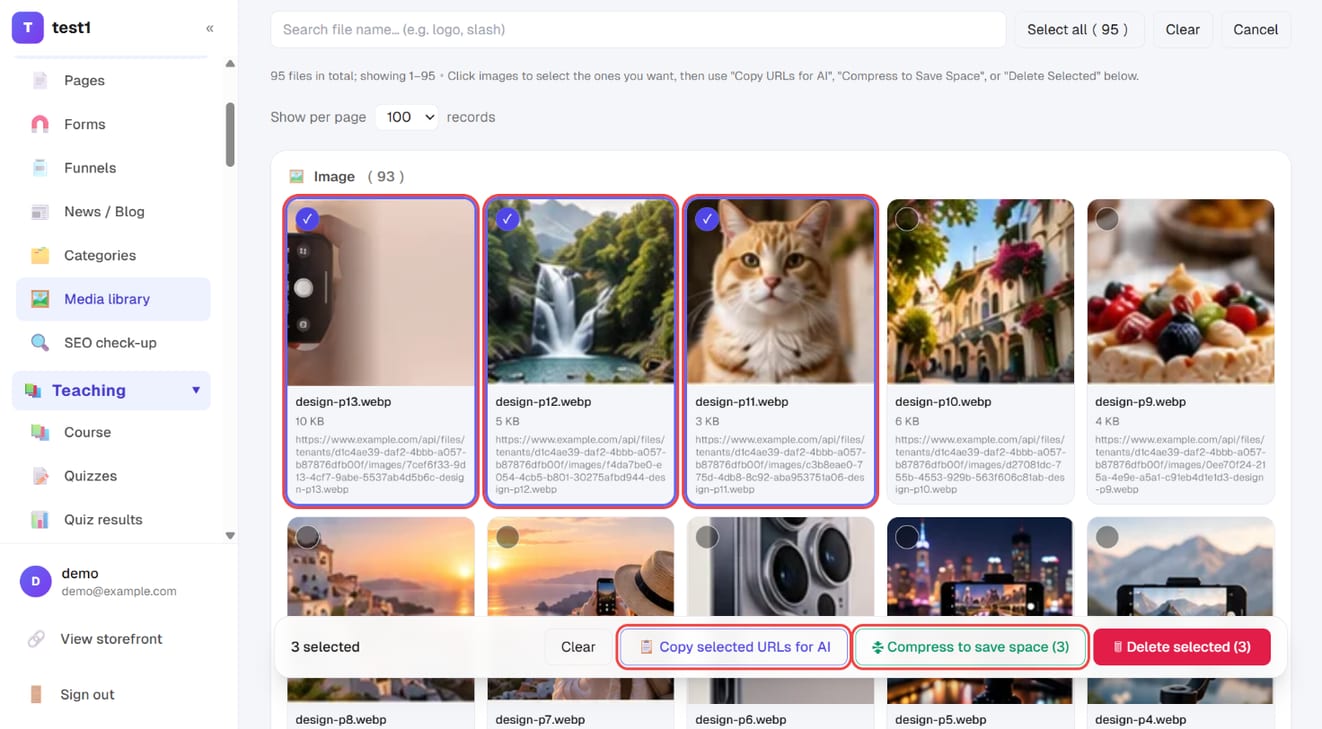Collapse the sidebar with the double chevron
This screenshot has width=1322, height=729.
tap(210, 28)
